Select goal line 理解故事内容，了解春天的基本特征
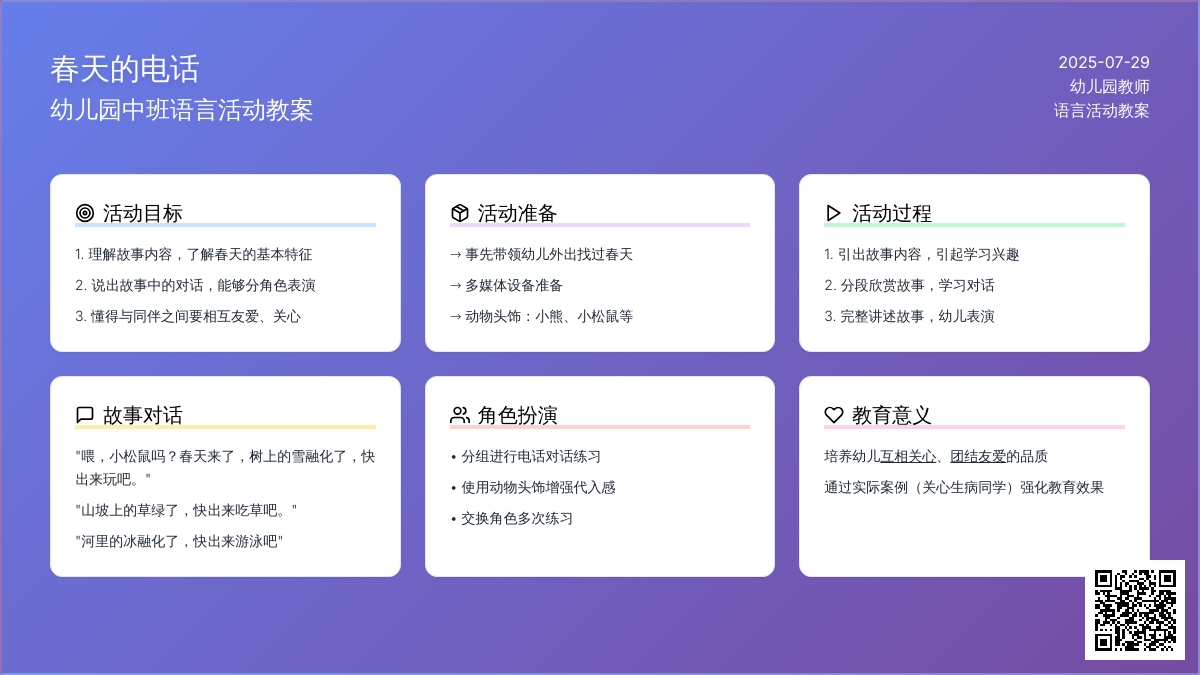Viewport: 1200px width, 675px height. pos(194,254)
